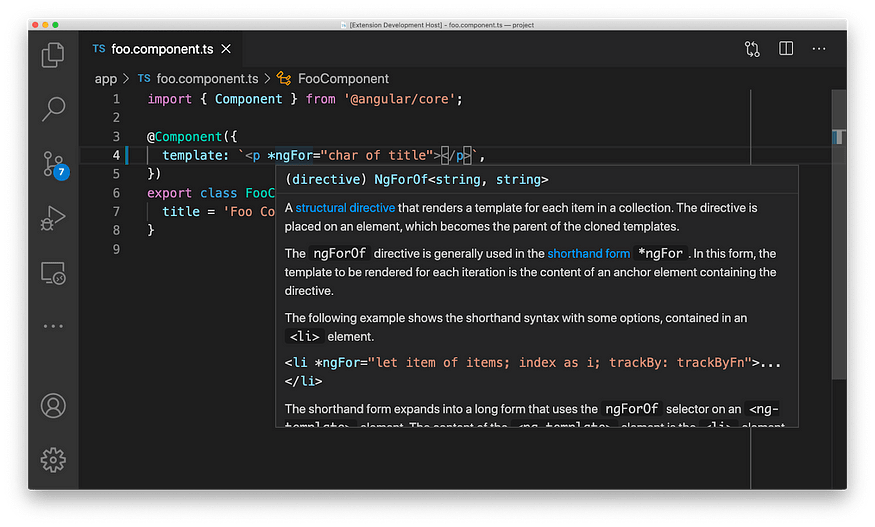The image size is (875, 527).
Task: Open the Manage gear menu
Action: 53,460
